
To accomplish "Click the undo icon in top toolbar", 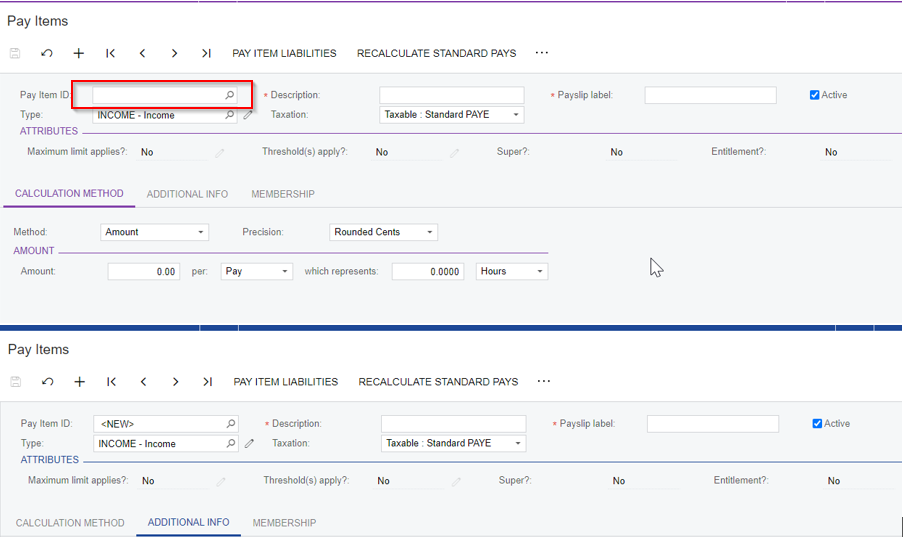I will click(x=47, y=53).
